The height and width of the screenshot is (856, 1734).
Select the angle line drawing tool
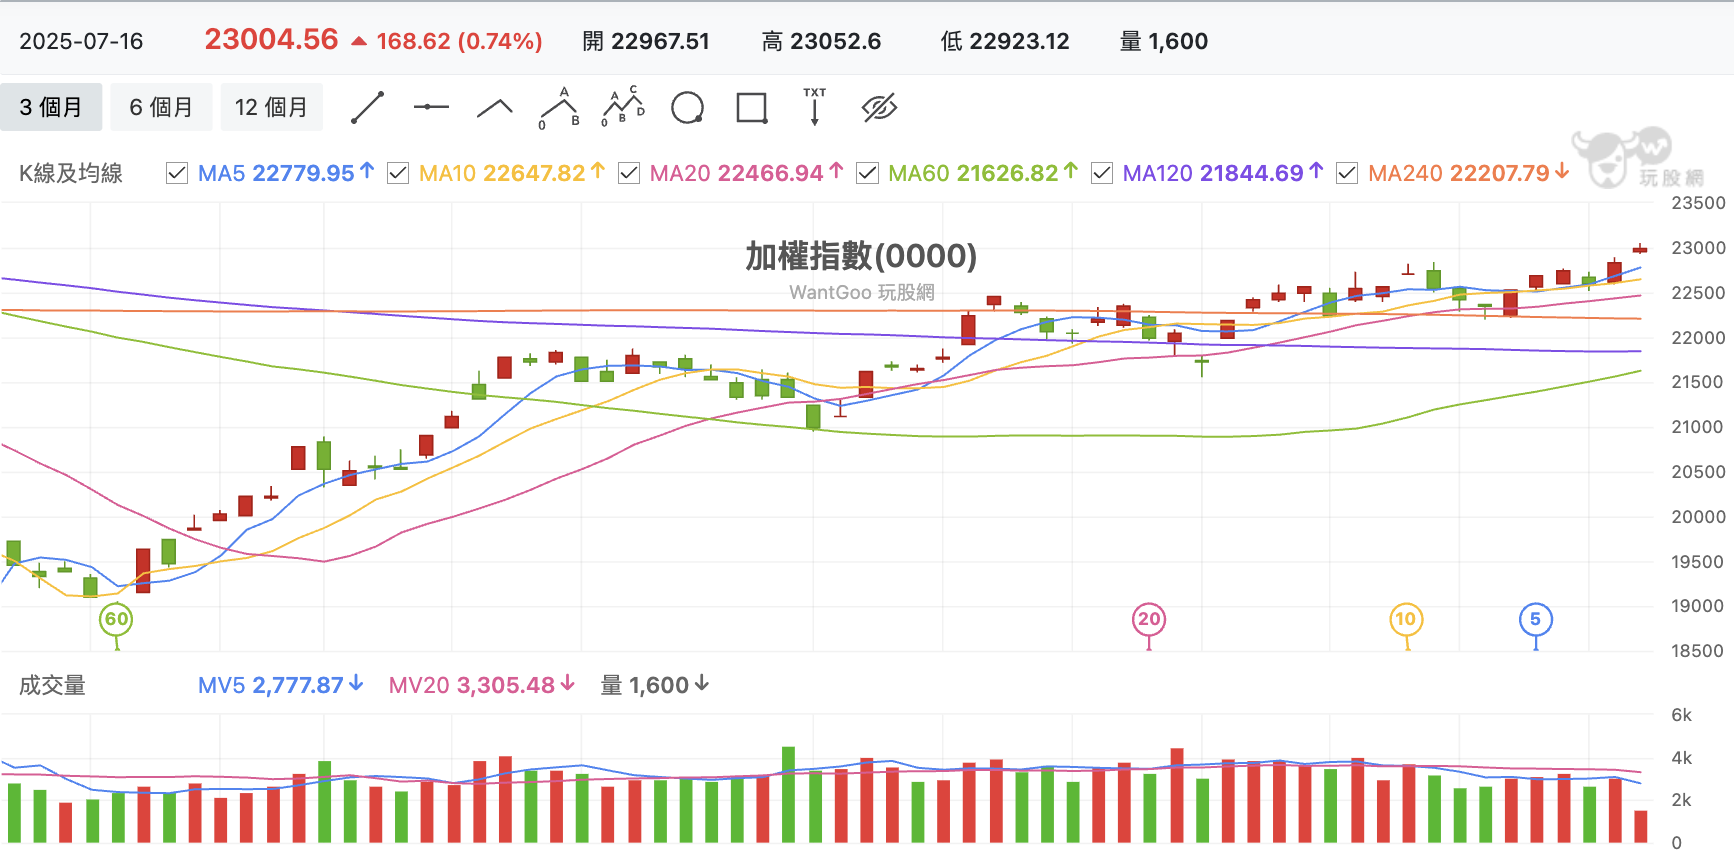click(494, 108)
